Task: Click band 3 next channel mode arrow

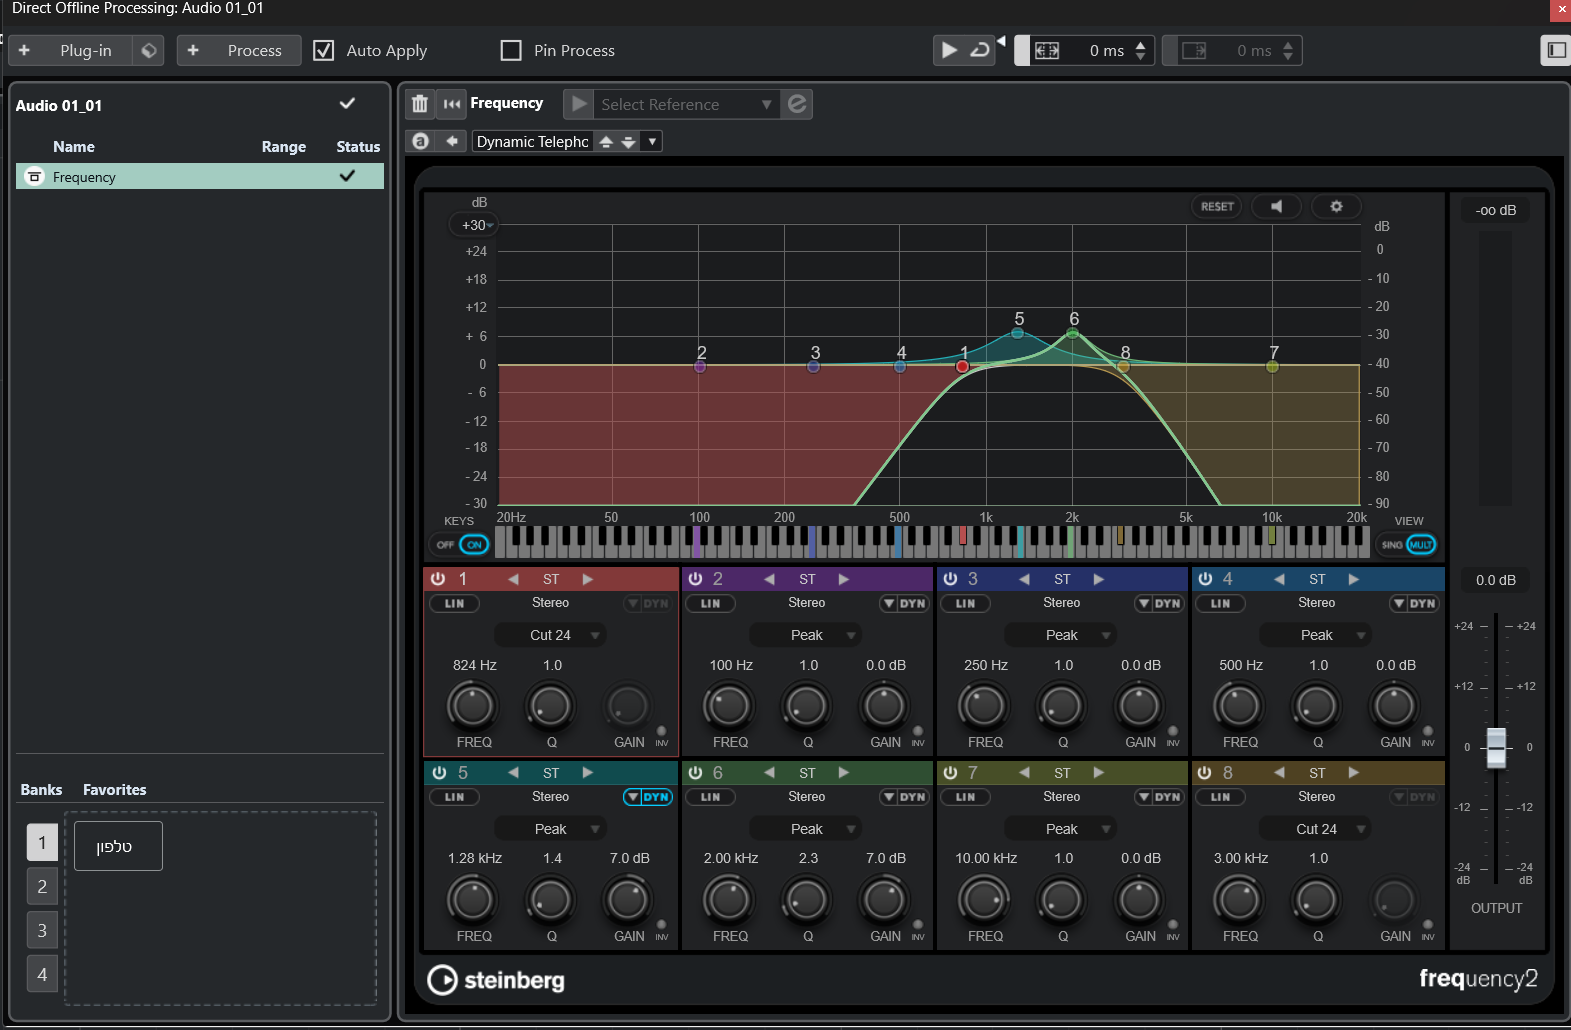Action: pos(1098,579)
